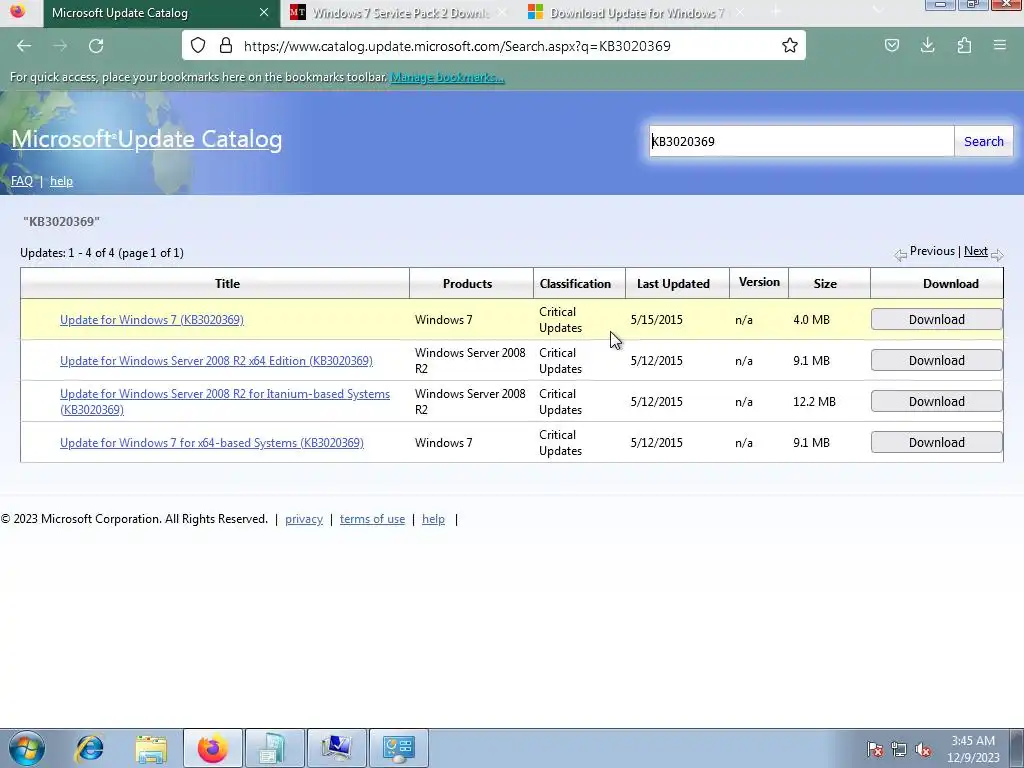This screenshot has width=1024, height=768.
Task: Open help link in the footer
Action: pyautogui.click(x=433, y=519)
